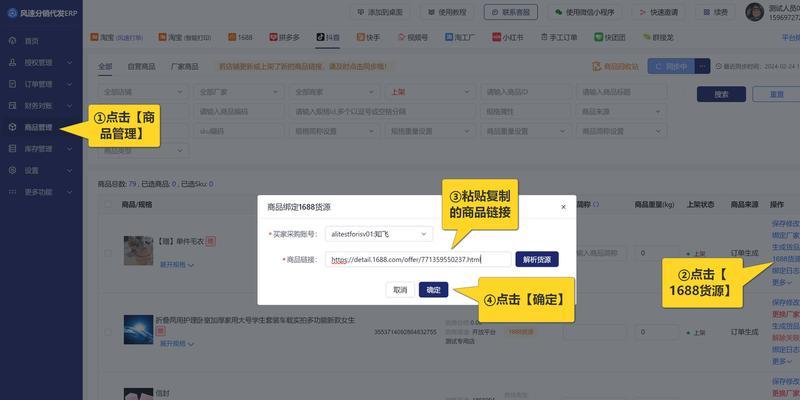Click the 1688 platform icon
The width and height of the screenshot is (800, 400).
tap(232, 37)
